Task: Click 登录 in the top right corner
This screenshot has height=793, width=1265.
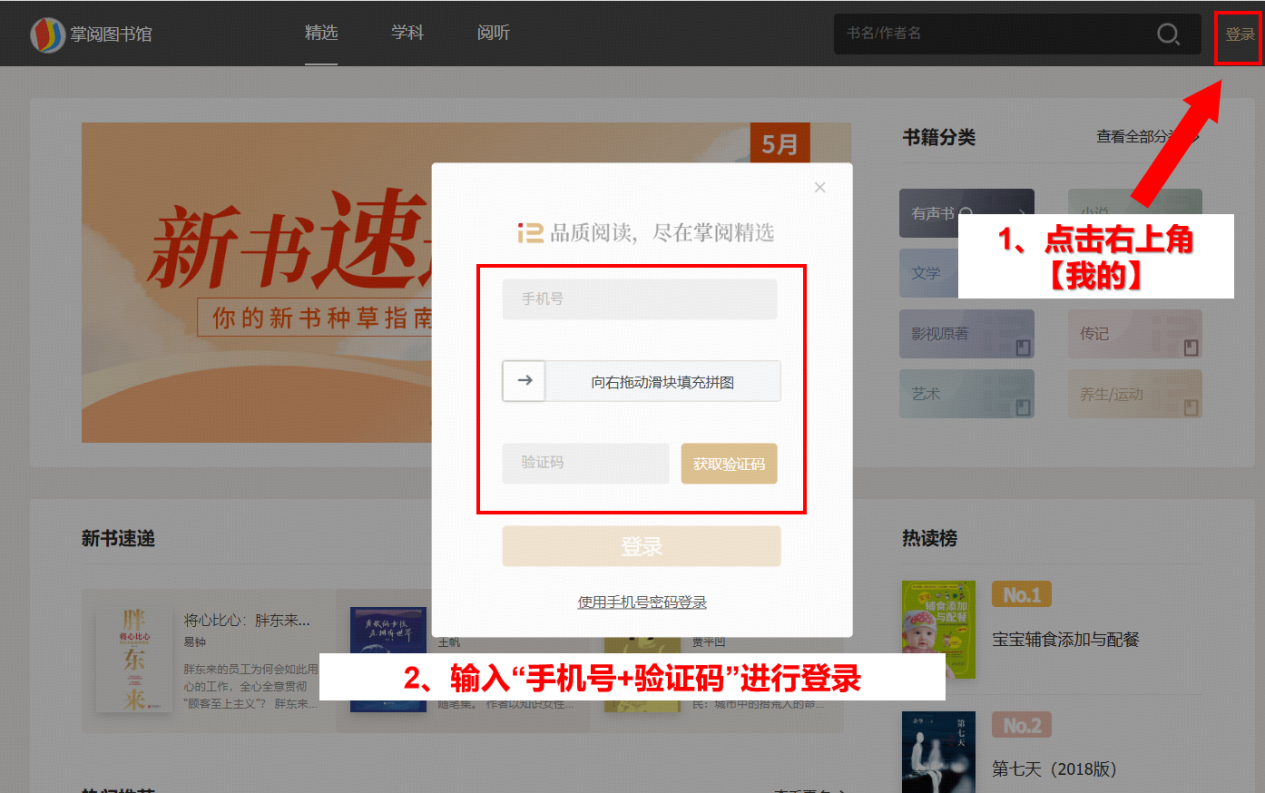Action: [1239, 34]
